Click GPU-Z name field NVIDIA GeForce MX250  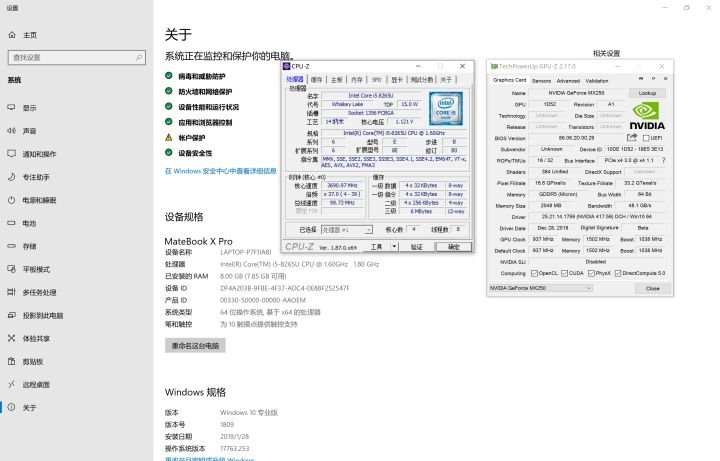576,93
